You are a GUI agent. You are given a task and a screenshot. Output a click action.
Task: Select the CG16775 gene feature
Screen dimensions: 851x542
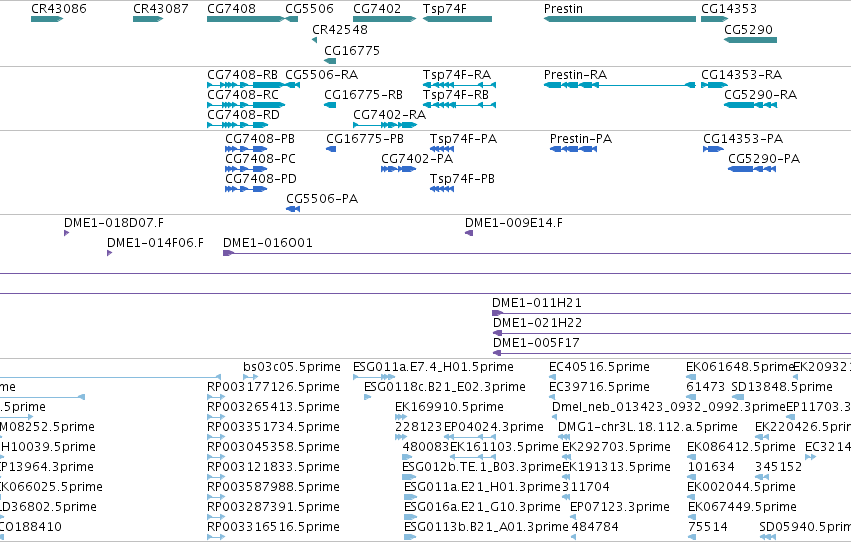[x=330, y=61]
